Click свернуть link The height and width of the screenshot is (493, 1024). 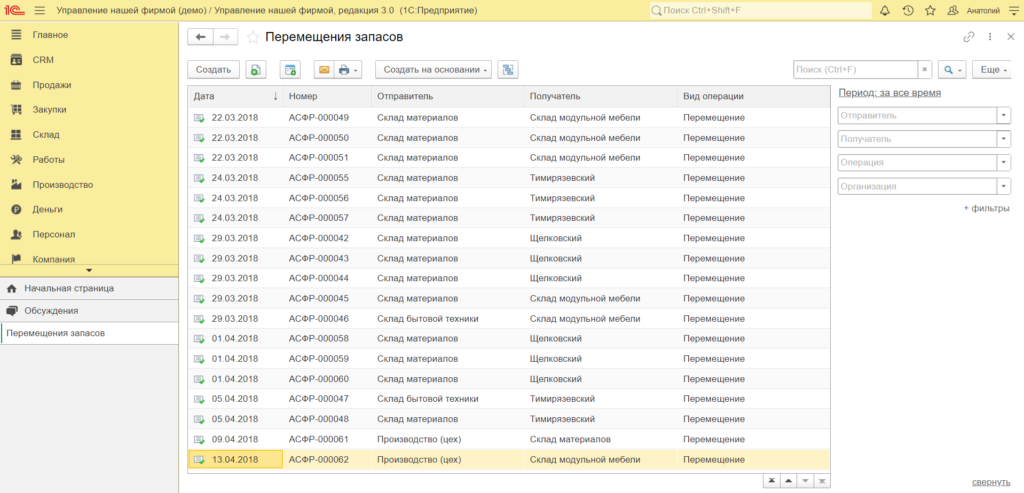991,482
